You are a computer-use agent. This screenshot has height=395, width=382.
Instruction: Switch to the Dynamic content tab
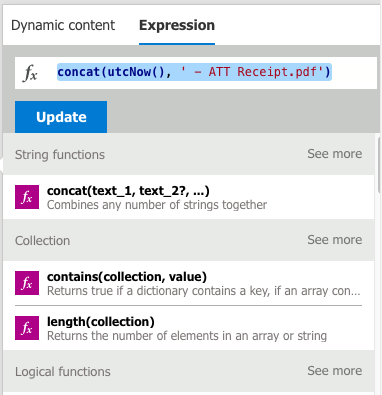point(63,26)
